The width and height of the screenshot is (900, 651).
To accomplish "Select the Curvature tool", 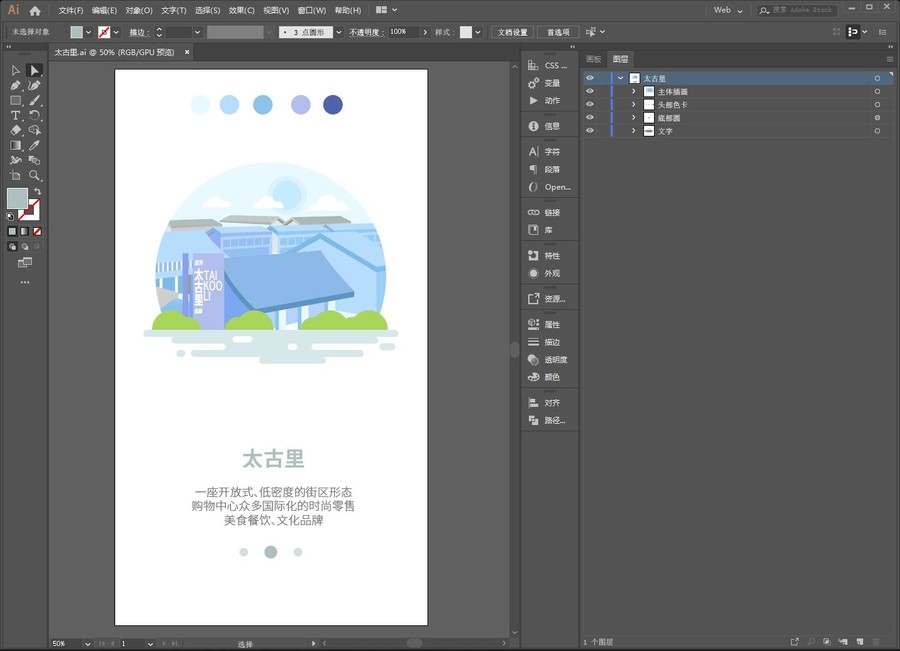I will pyautogui.click(x=34, y=86).
